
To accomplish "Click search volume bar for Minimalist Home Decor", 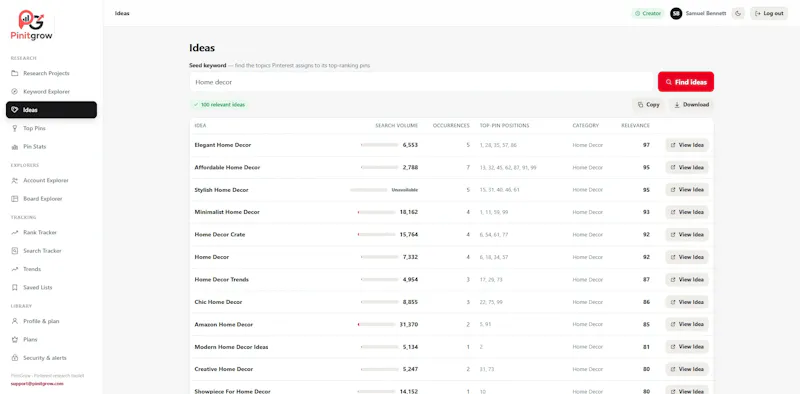I will point(377,212).
